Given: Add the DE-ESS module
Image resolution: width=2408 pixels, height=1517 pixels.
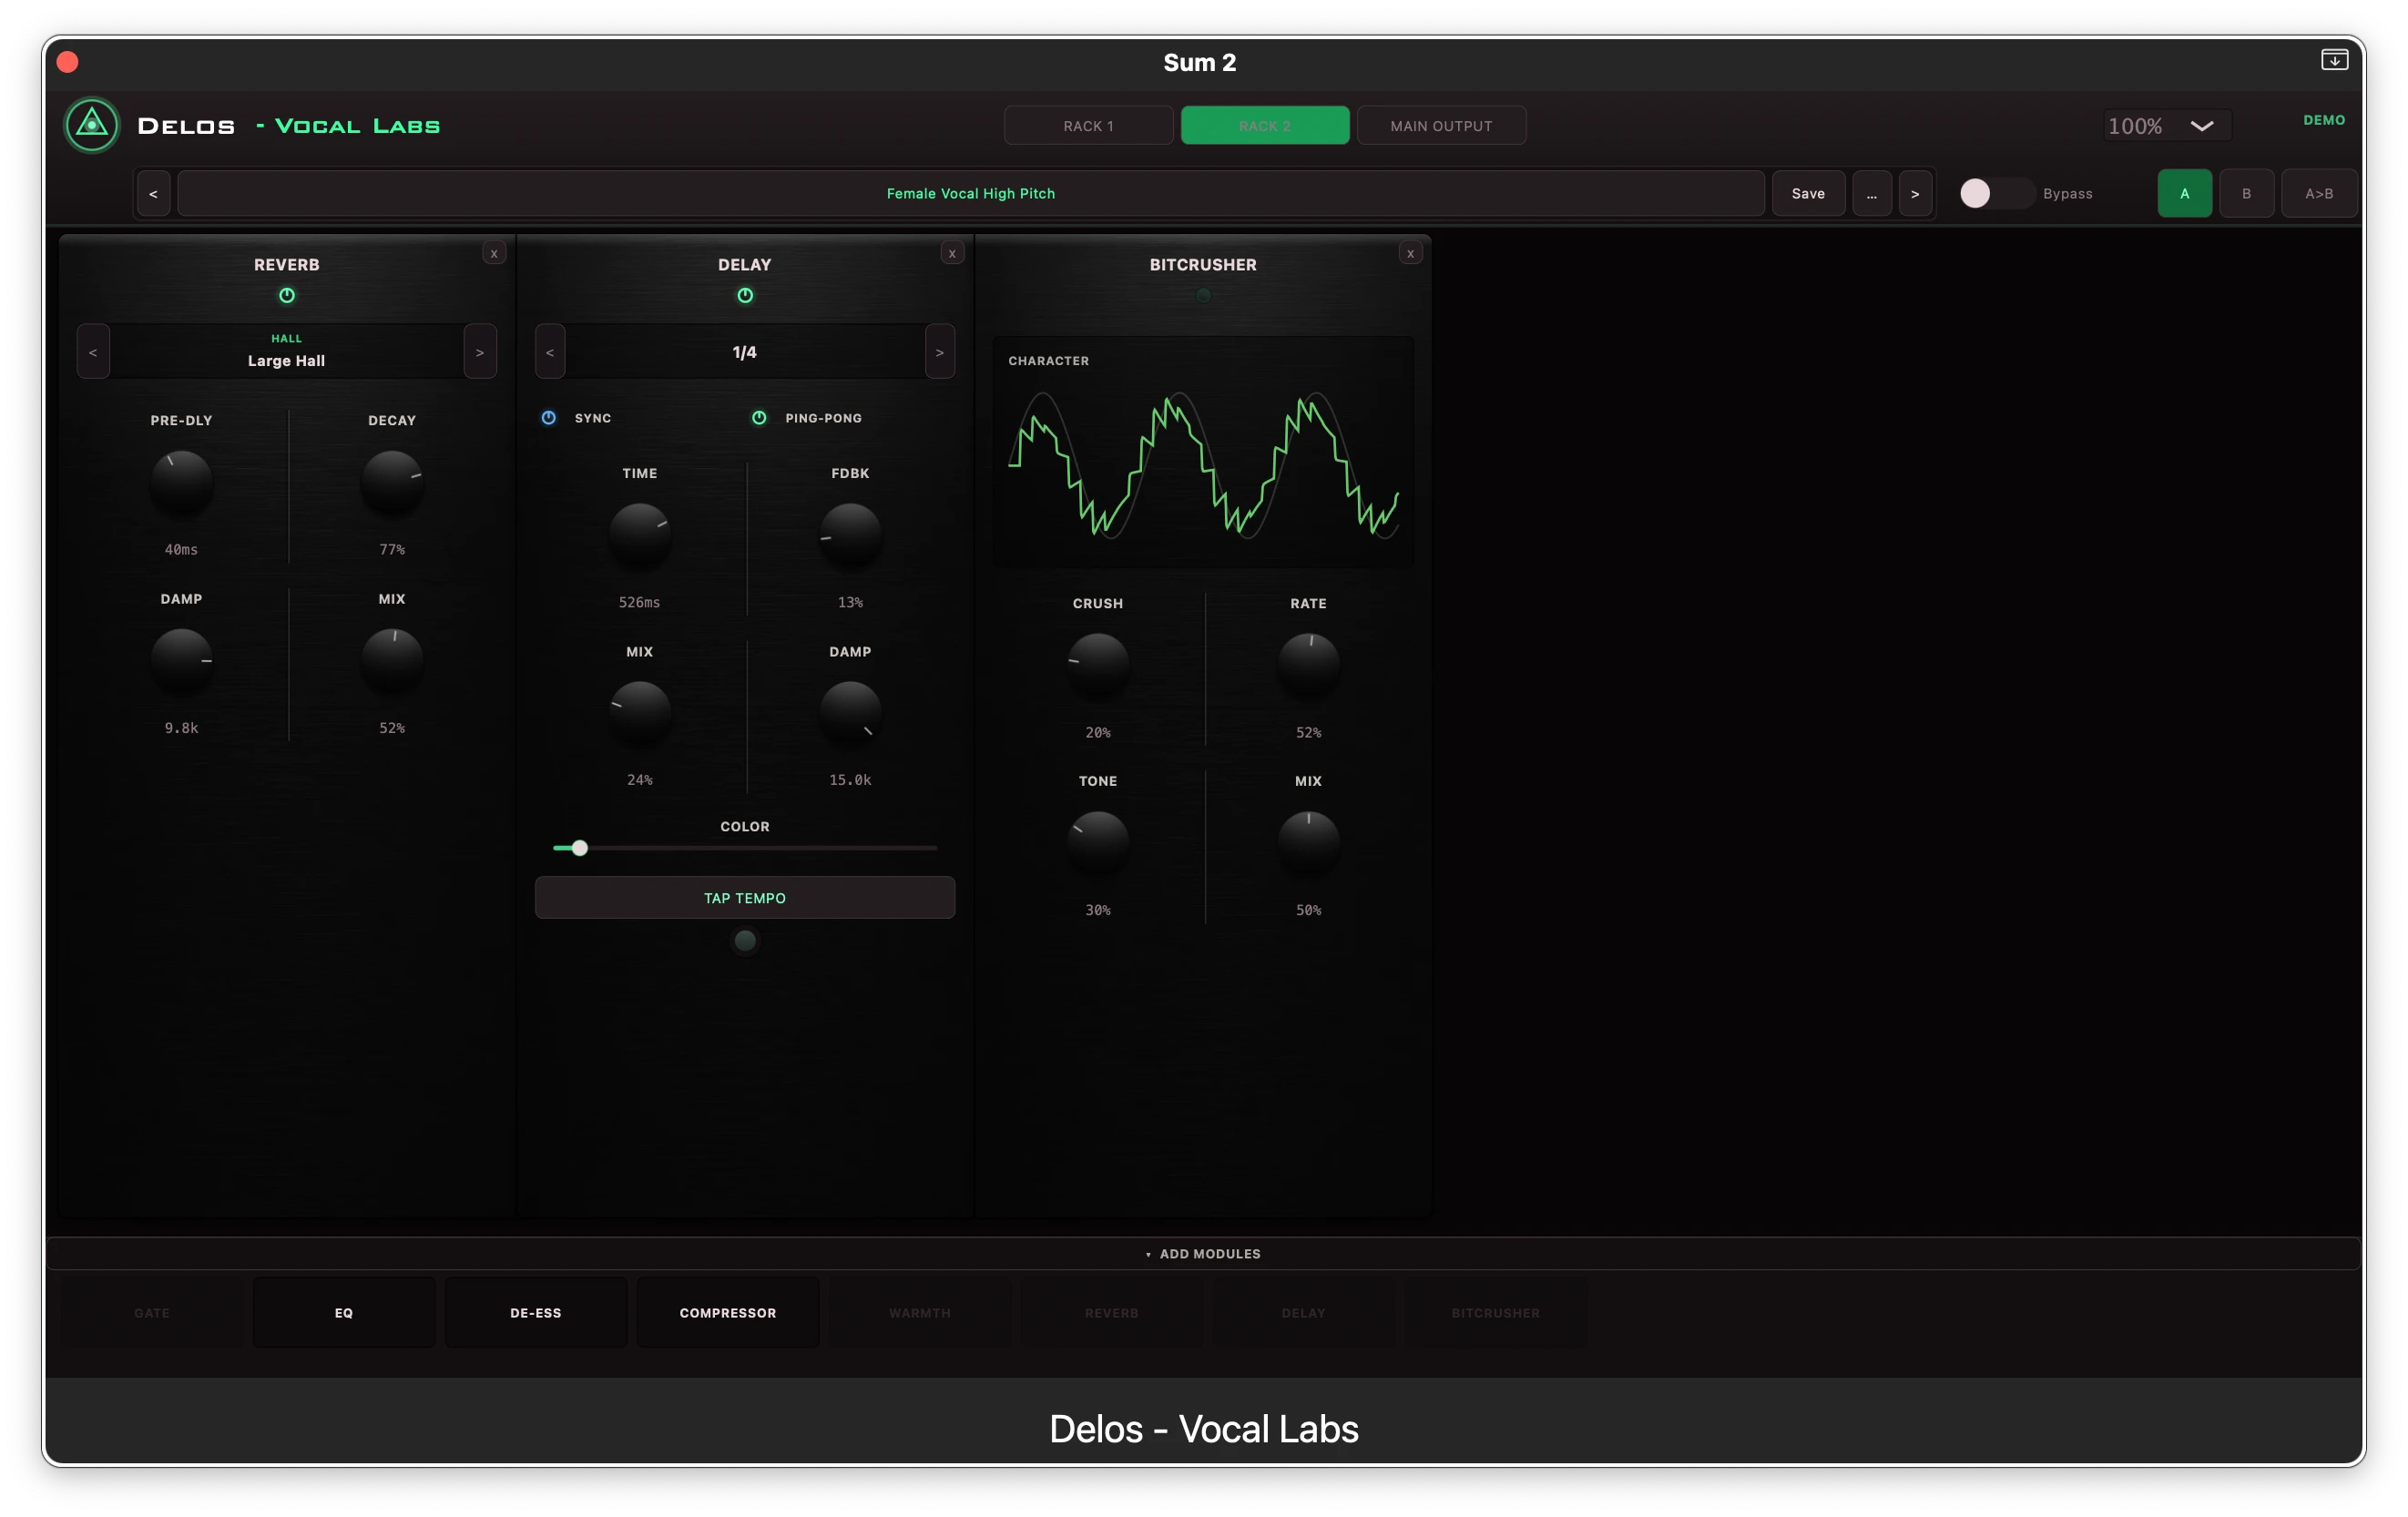Looking at the screenshot, I should coord(536,1312).
